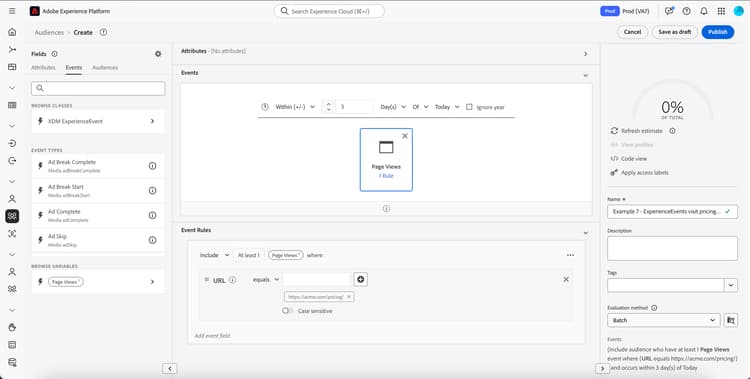
Task: Open the Within (+/-) dropdown
Action: click(x=295, y=107)
